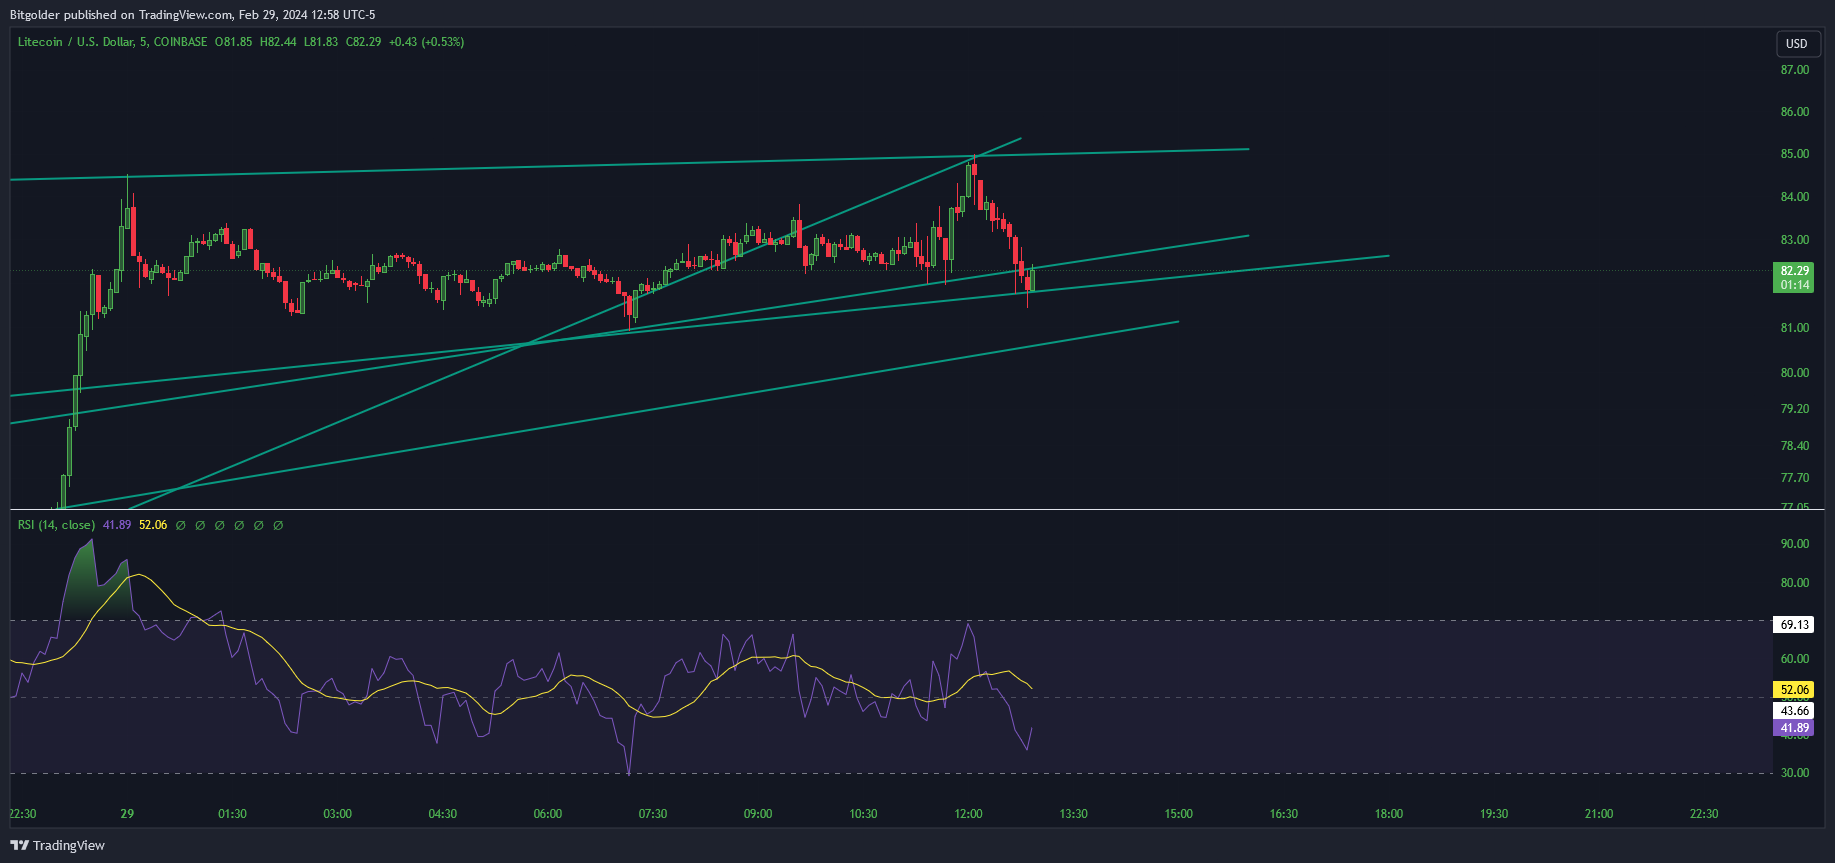Click the 12:00 time axis label

(968, 814)
